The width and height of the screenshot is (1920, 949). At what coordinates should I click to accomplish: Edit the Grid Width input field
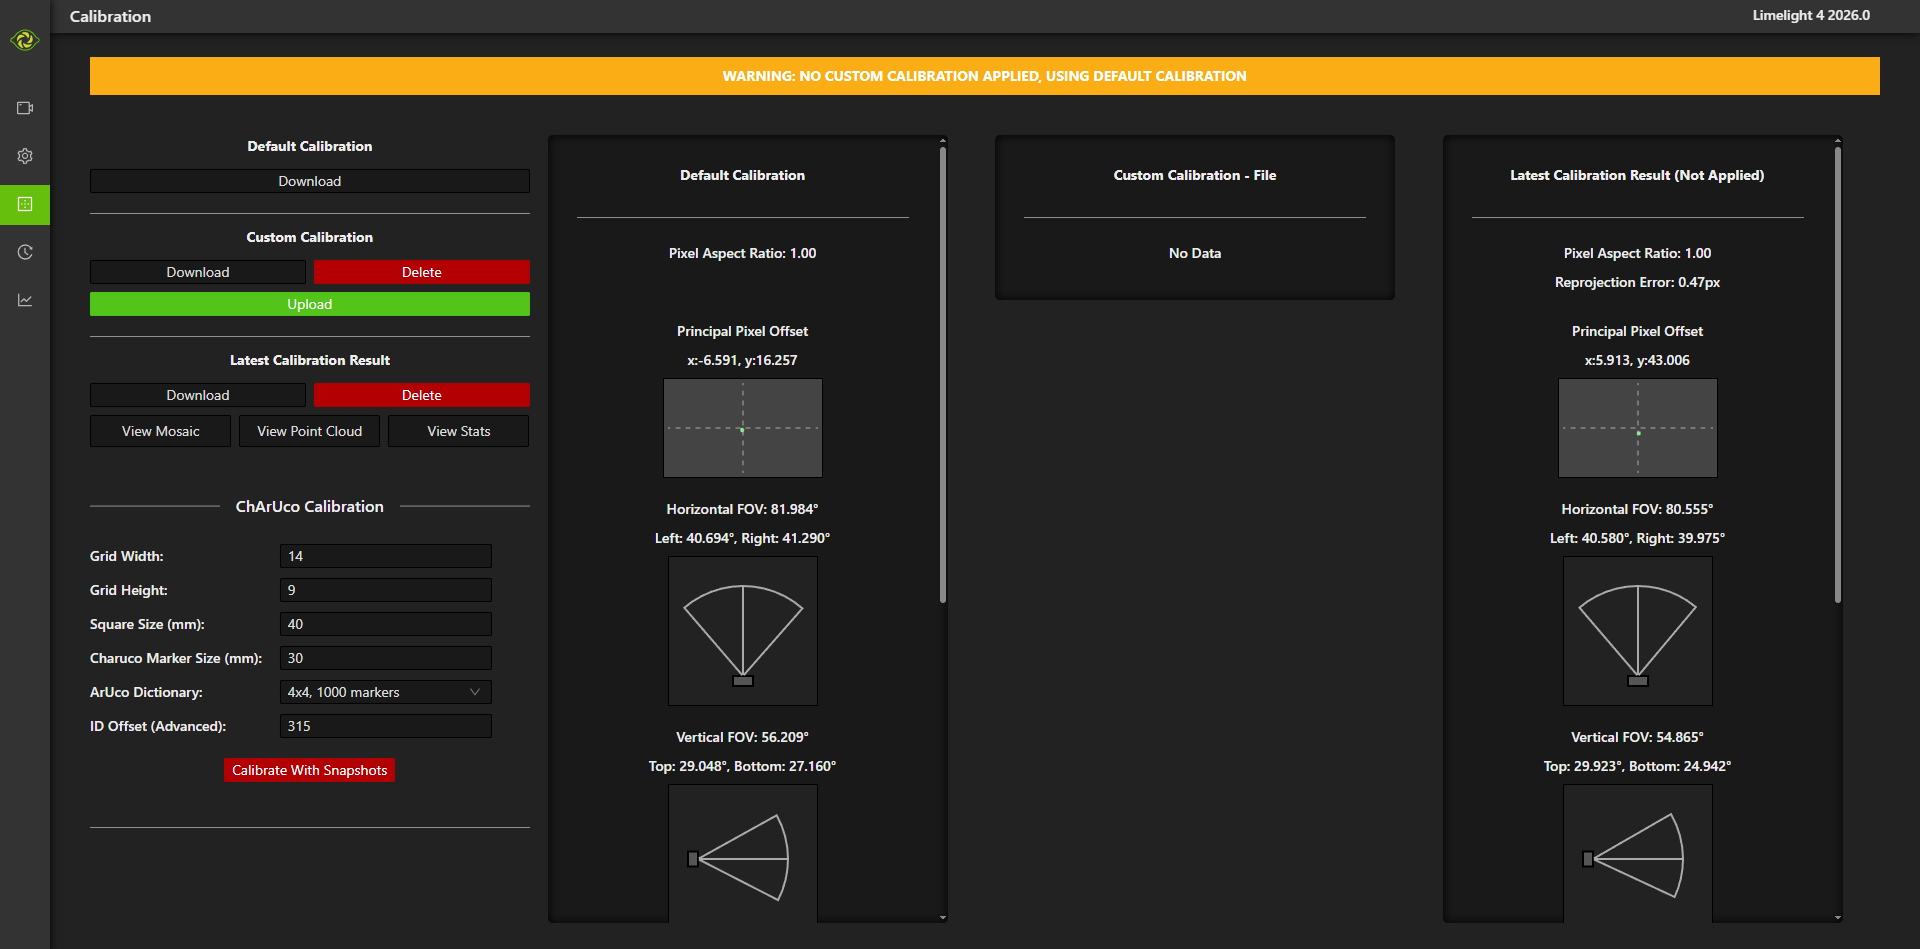point(385,555)
